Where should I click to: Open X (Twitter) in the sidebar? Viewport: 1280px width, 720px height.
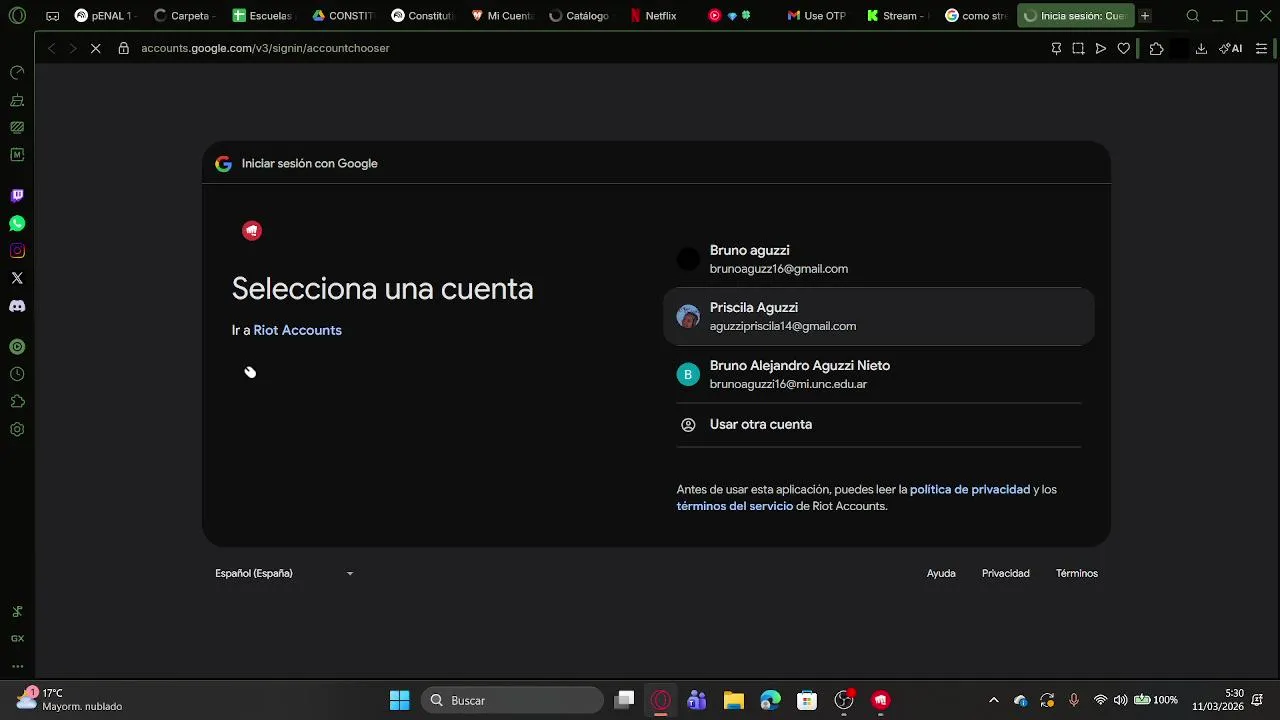[x=17, y=278]
